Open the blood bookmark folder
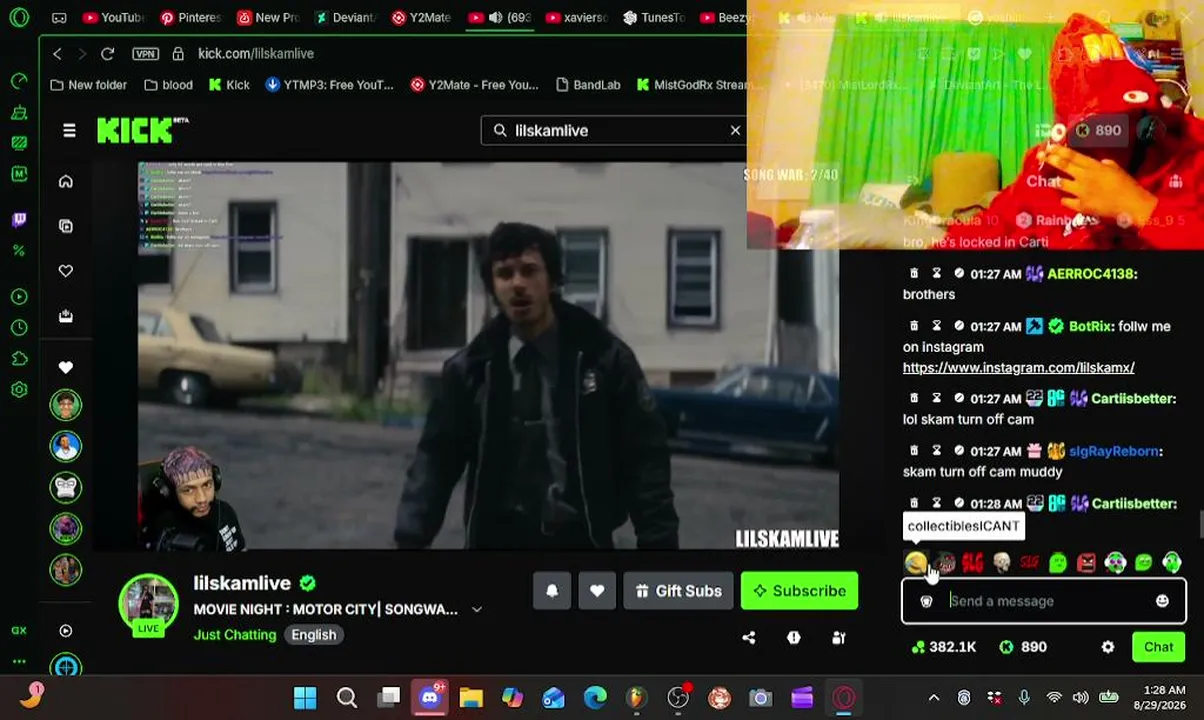This screenshot has width=1204, height=720. click(x=167, y=85)
